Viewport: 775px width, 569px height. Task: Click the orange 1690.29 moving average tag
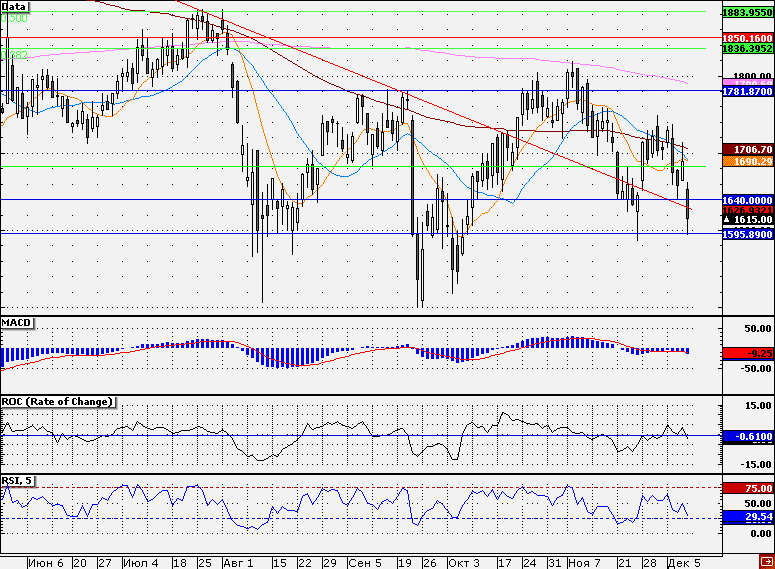(747, 161)
